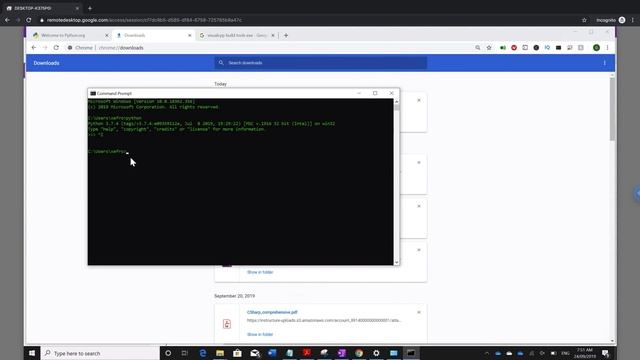
Task: Open a new tab in inner Chrome
Action: (286, 36)
